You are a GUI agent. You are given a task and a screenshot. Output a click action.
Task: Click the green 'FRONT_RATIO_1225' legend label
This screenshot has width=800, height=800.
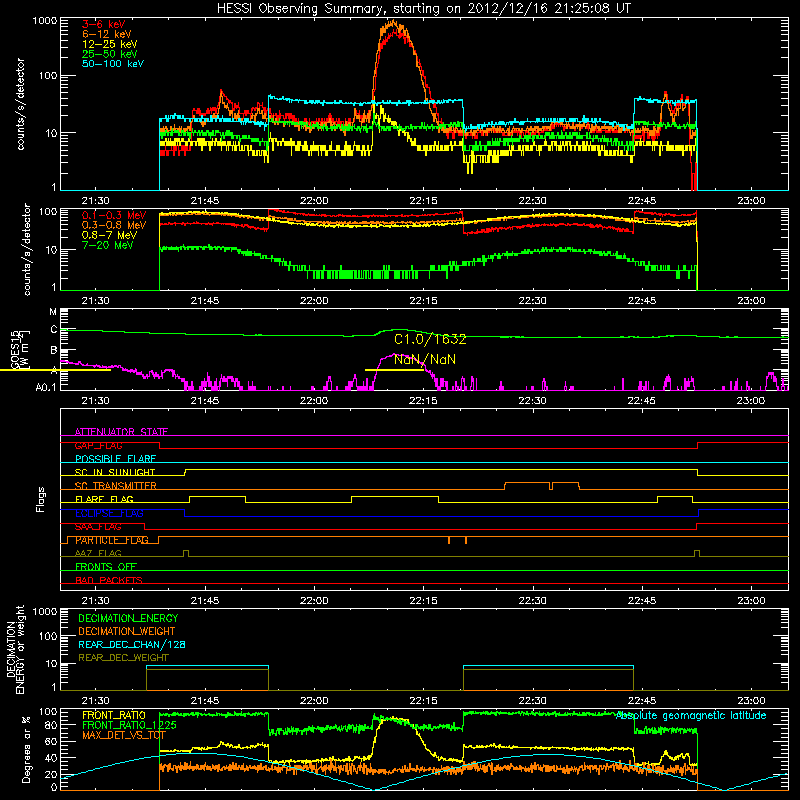[129, 725]
